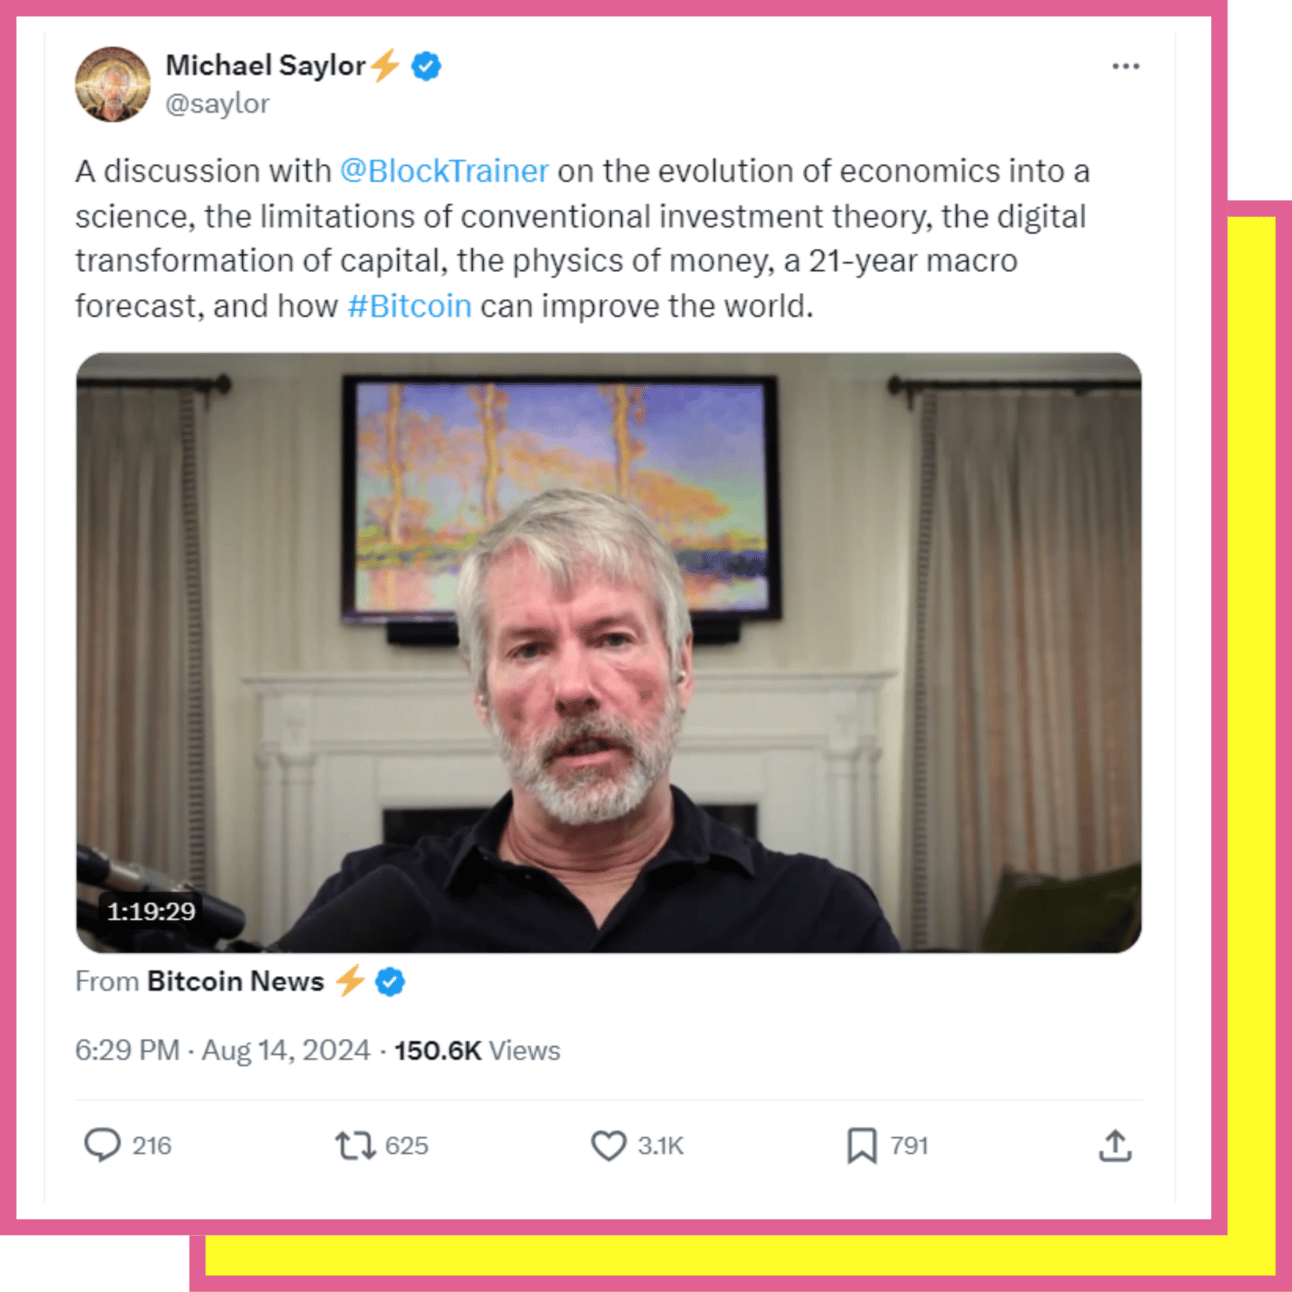Like the post with the heart icon
Screen dimensions: 1292x1292
608,1145
